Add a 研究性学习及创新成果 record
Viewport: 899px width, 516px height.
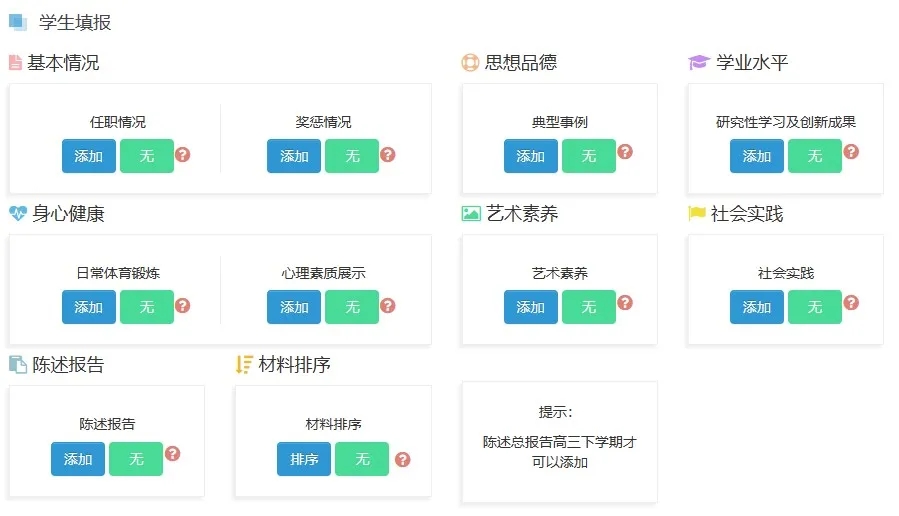(756, 156)
